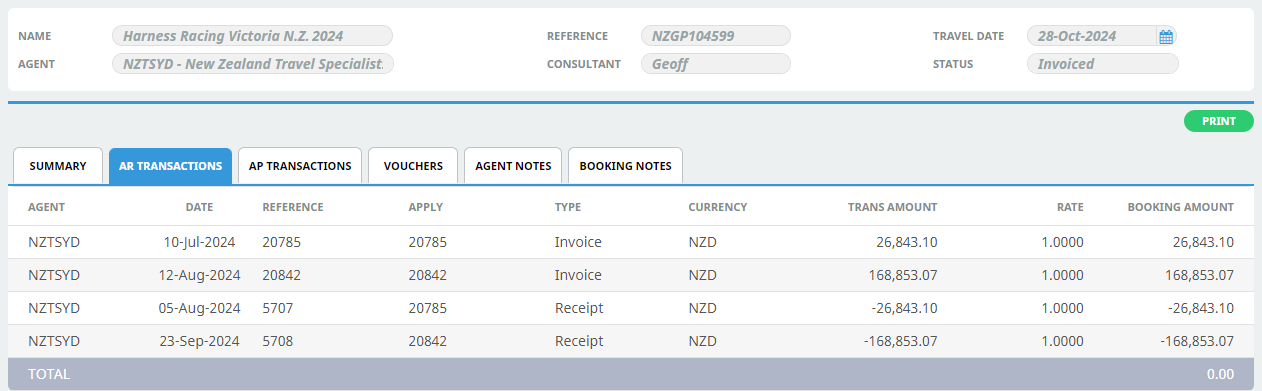Open the AP Transactions tab
Viewport: 1262px width, 391px height.
(x=300, y=166)
